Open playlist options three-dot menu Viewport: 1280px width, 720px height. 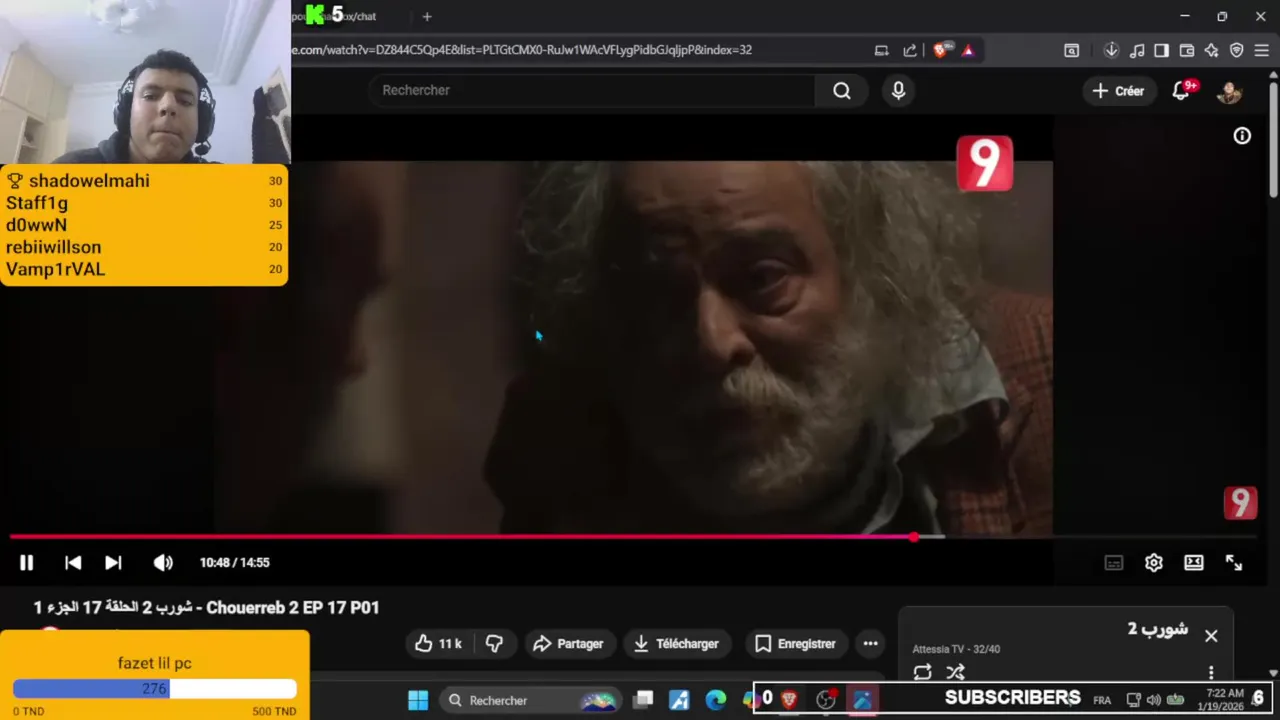[1211, 673]
